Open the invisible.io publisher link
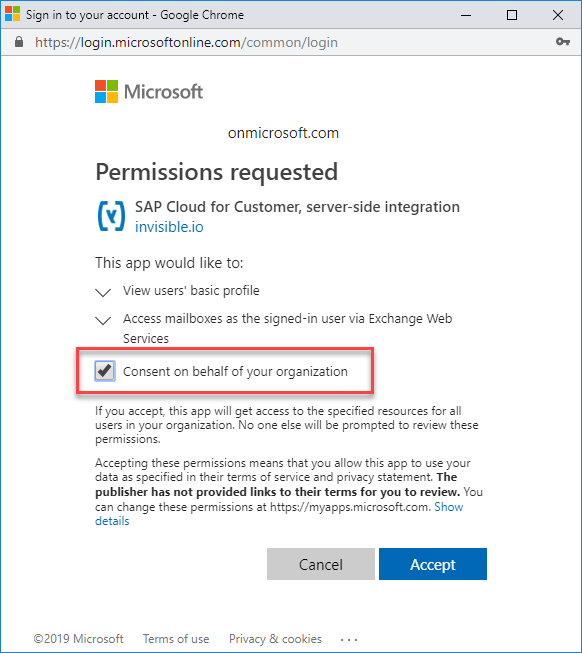 169,227
